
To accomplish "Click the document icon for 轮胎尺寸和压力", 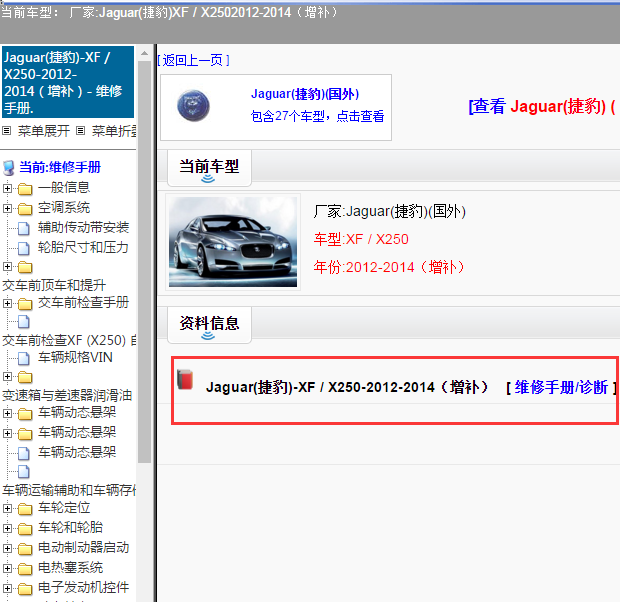I will tap(24, 248).
